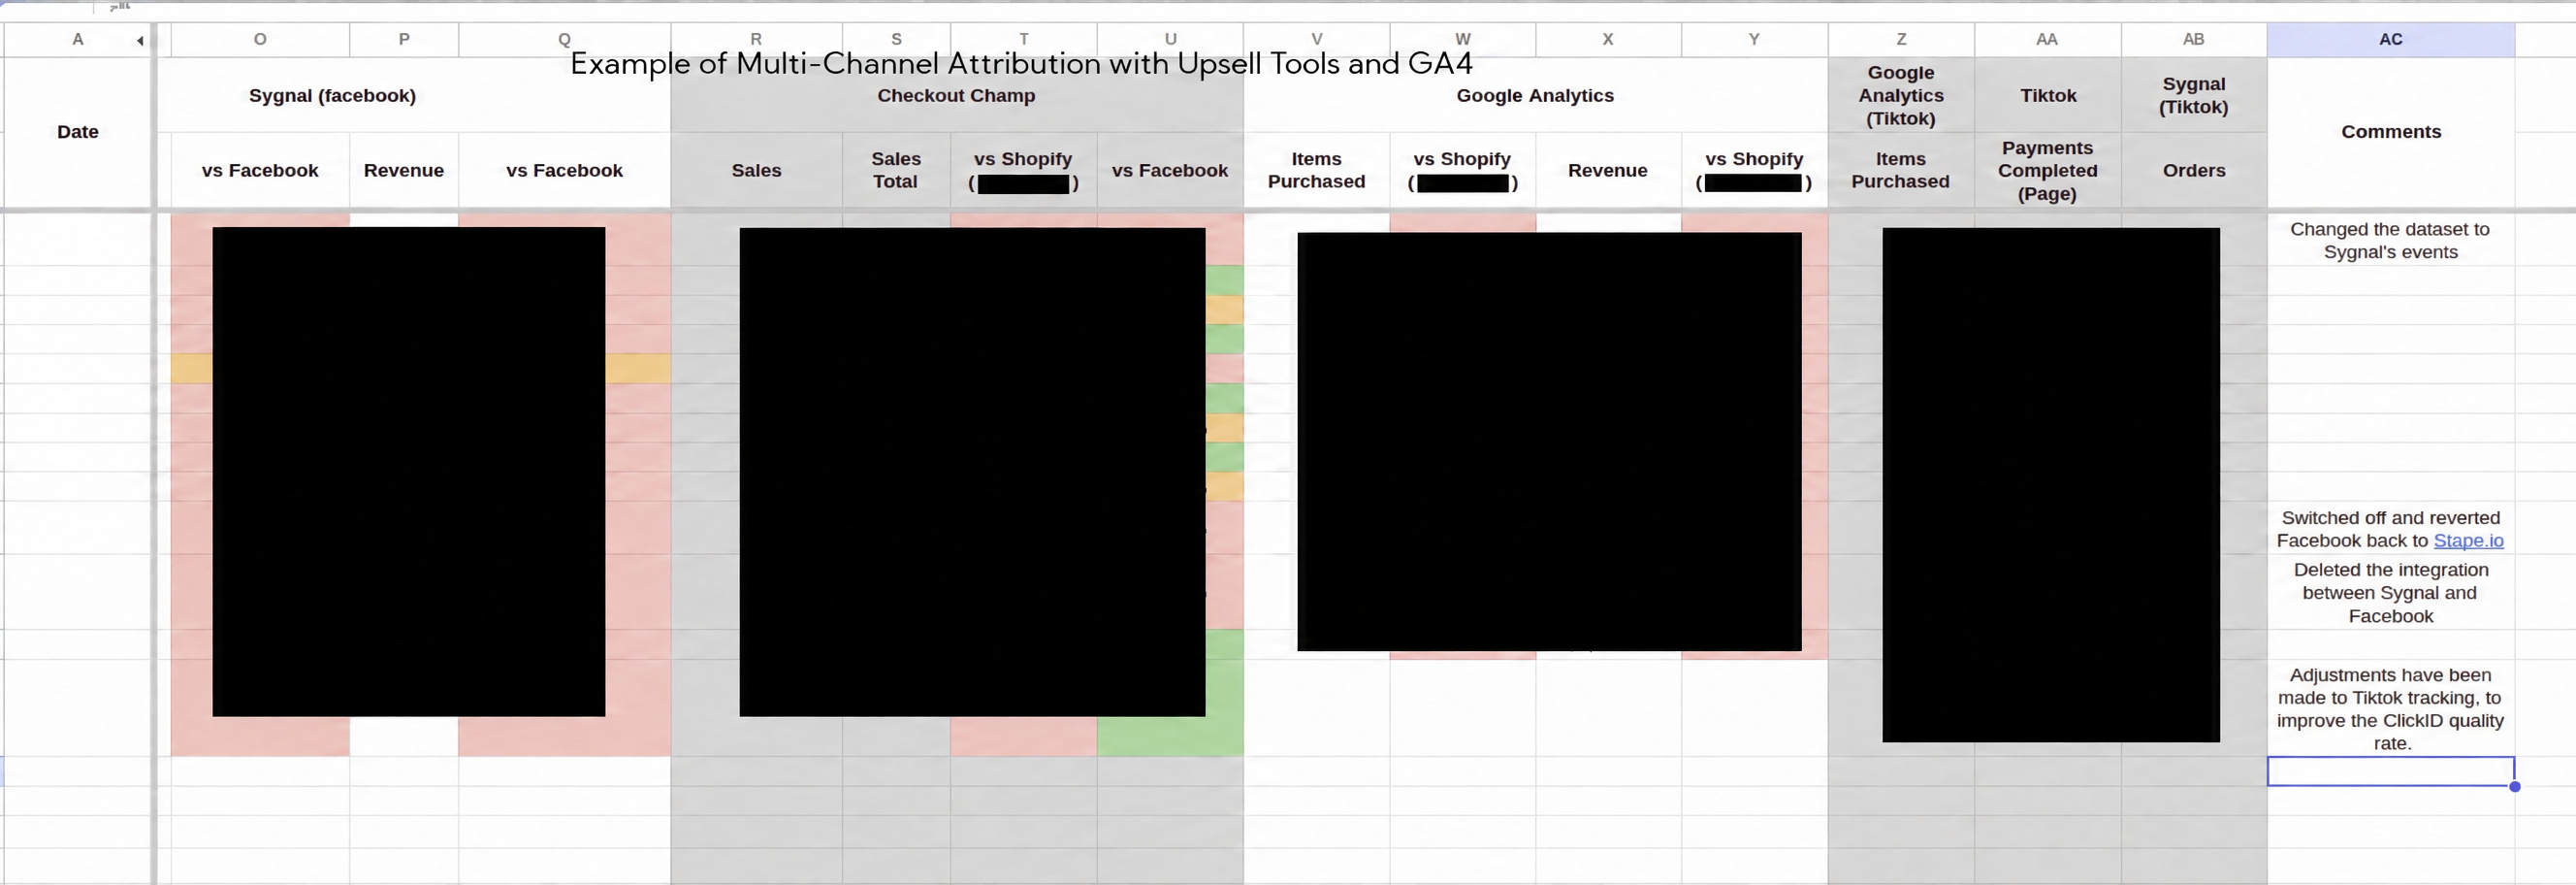Click comment about Tiktok tracking ClickID adjustments

[2390, 709]
